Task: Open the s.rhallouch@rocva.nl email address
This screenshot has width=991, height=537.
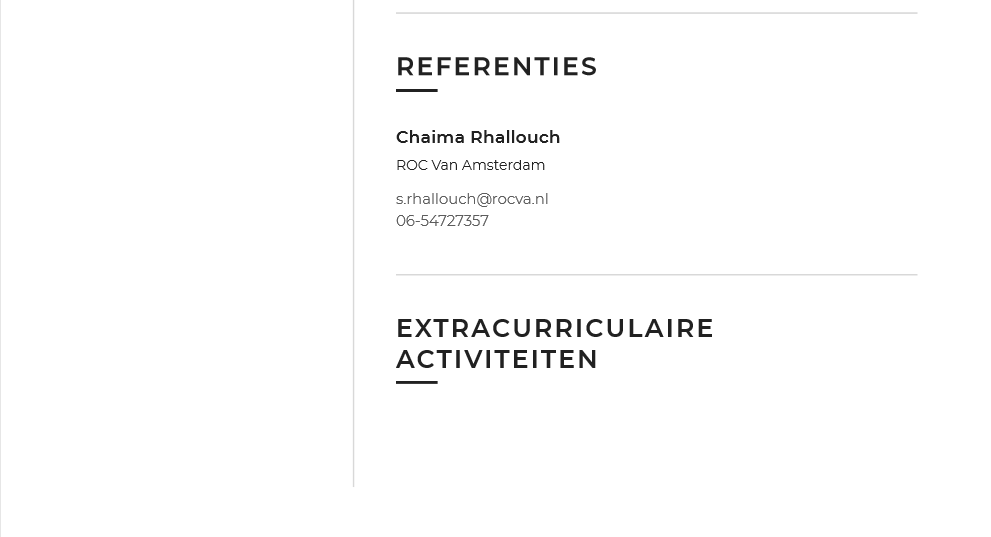Action: click(x=472, y=199)
